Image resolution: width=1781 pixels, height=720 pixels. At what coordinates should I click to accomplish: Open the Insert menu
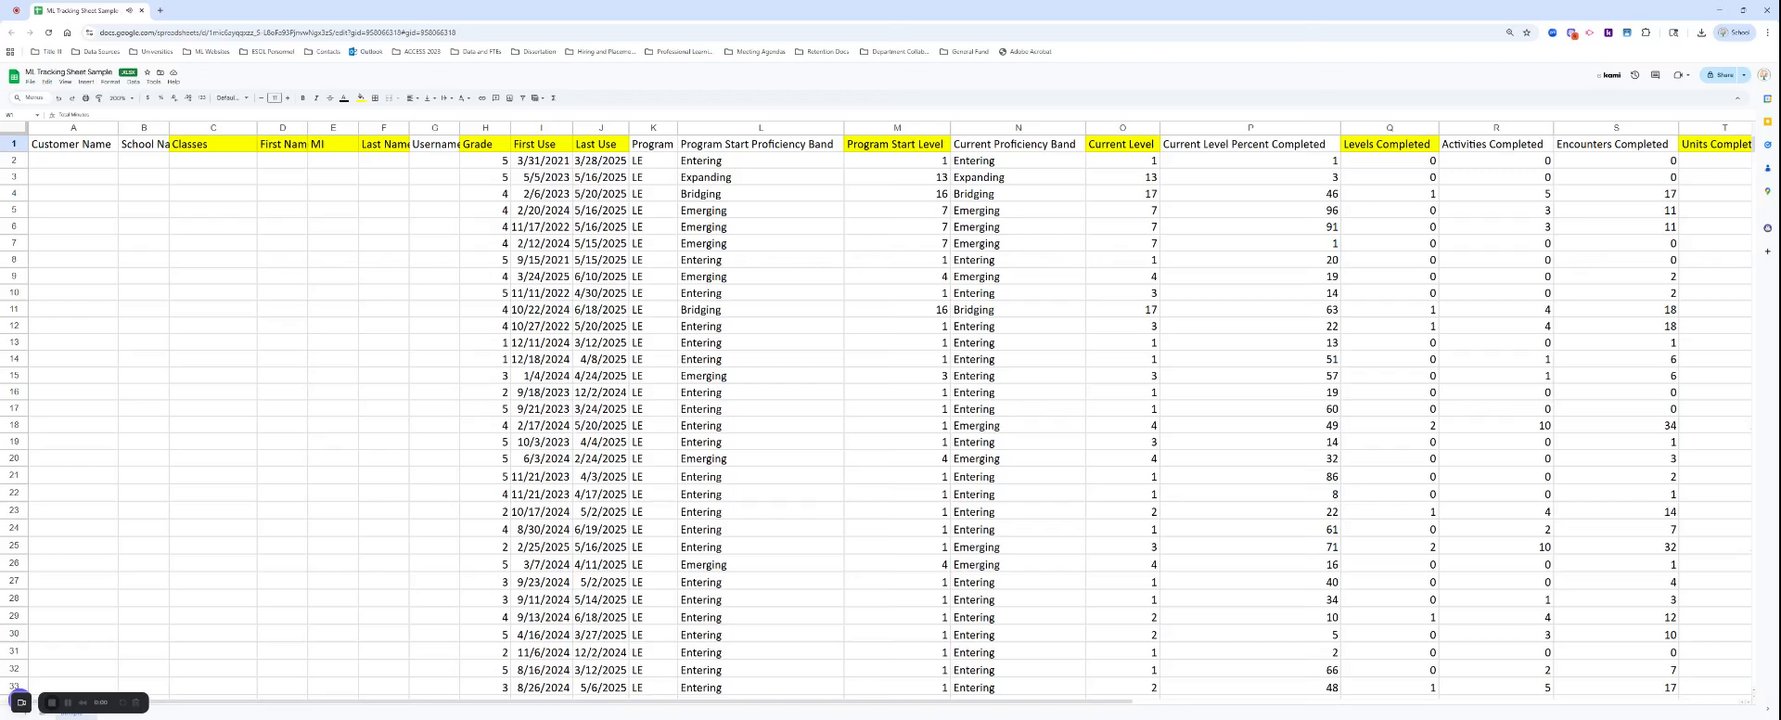86,82
